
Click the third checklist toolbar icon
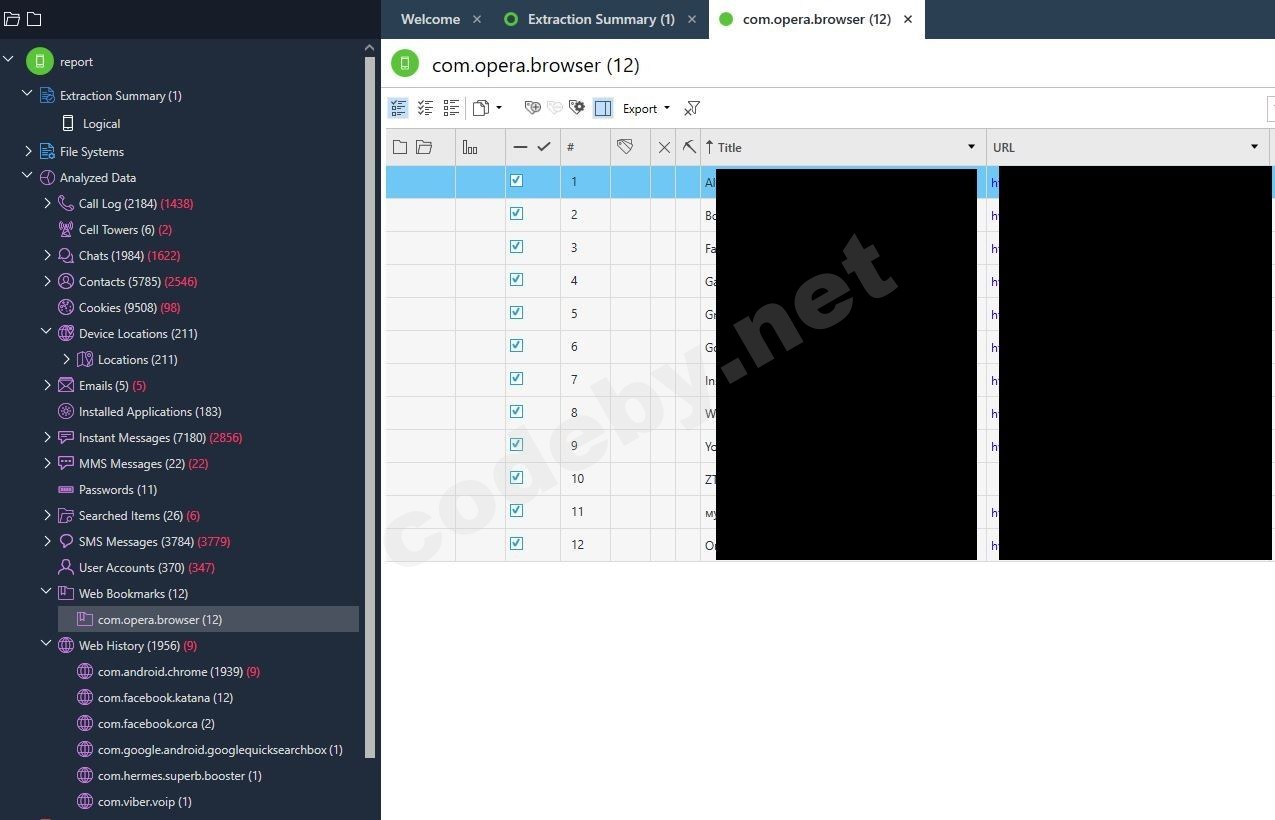point(451,108)
